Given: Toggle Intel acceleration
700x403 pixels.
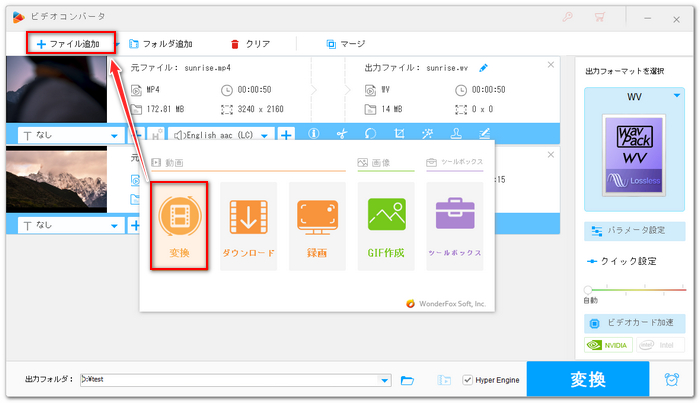Looking at the screenshot, I should tap(660, 345).
